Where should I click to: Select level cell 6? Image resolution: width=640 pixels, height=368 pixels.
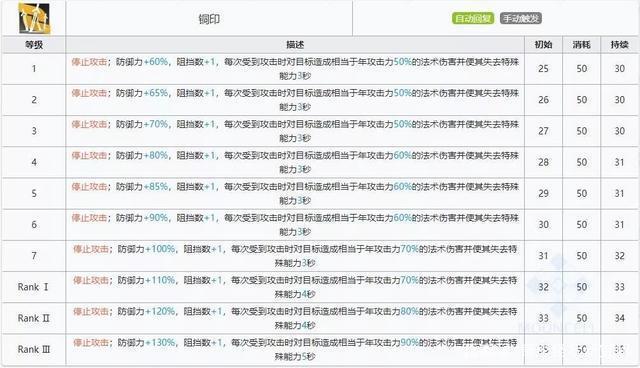pos(34,225)
